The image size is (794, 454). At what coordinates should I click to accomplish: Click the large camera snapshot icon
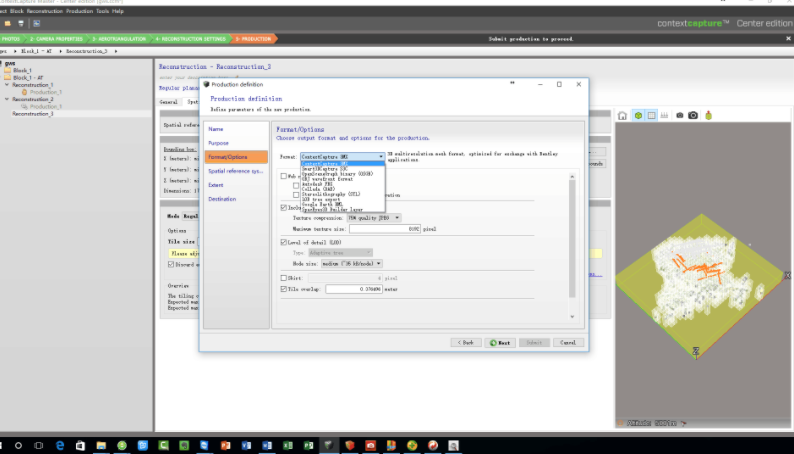point(693,115)
